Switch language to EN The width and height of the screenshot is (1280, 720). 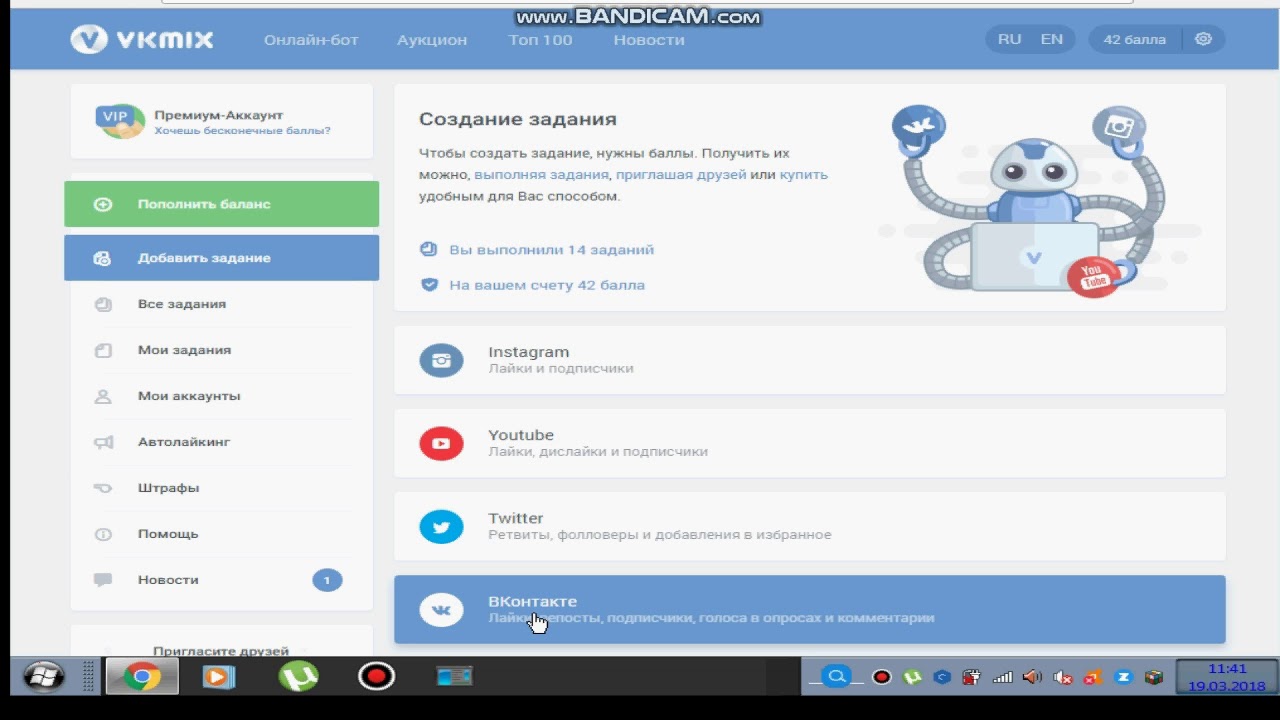1051,40
